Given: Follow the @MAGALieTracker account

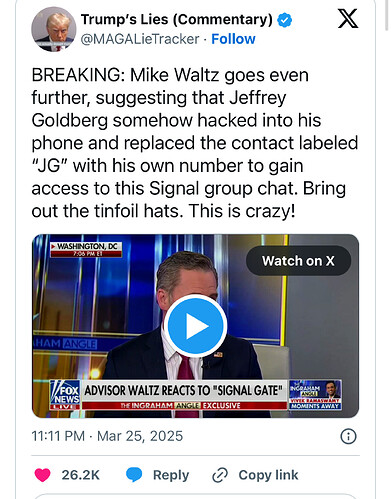Looking at the screenshot, I should 233,39.
